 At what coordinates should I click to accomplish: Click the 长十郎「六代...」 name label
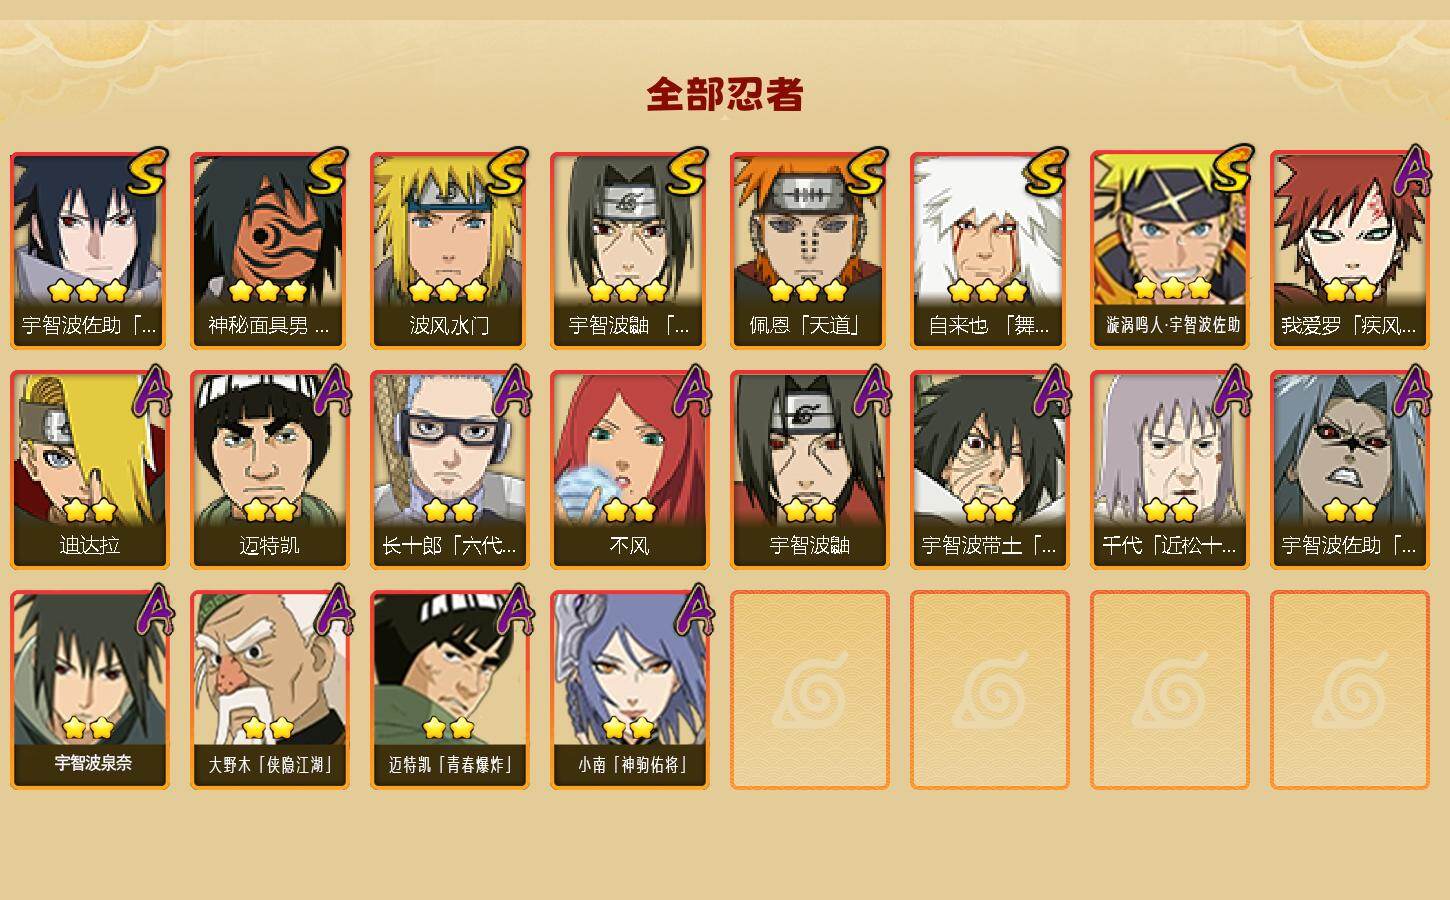449,546
